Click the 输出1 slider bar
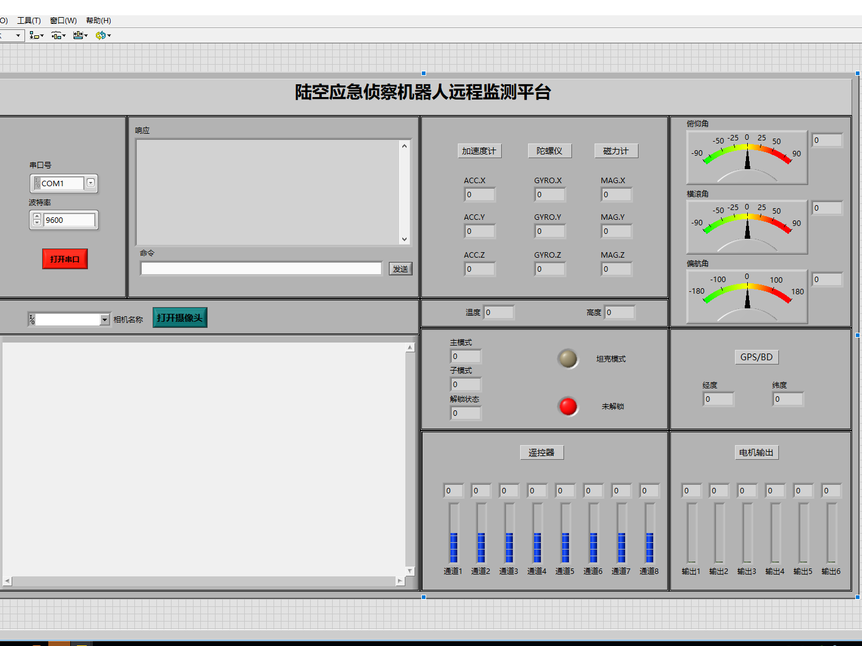Image resolution: width=862 pixels, height=646 pixels. (x=691, y=533)
